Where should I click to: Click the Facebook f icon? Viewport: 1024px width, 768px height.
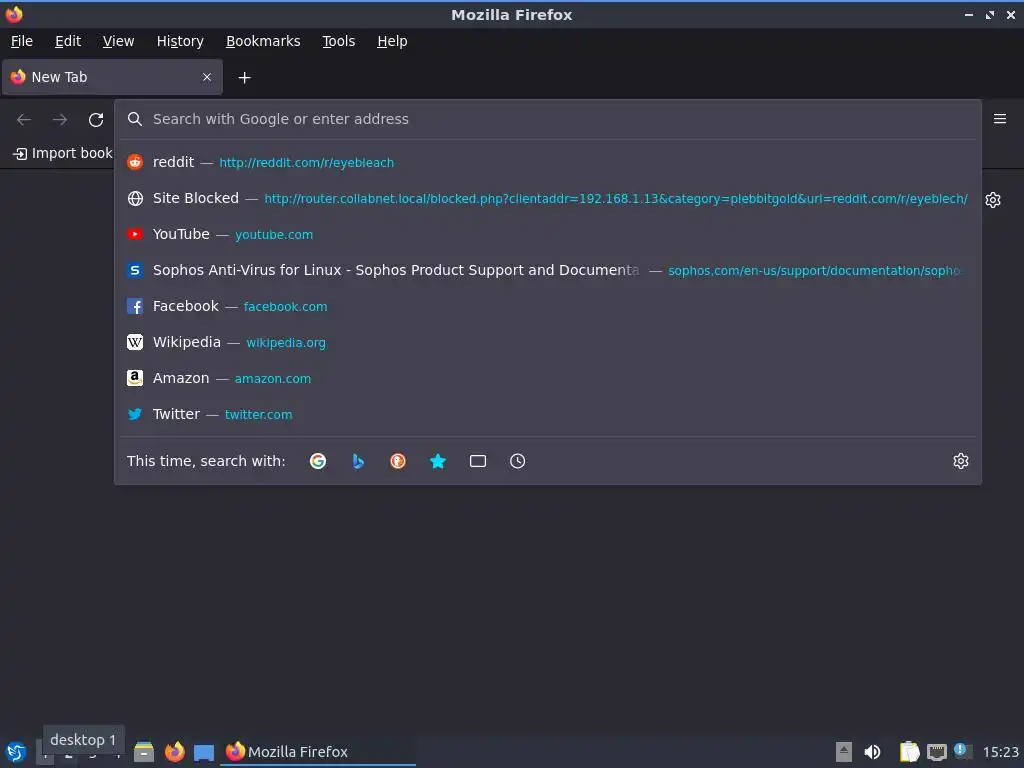(135, 306)
